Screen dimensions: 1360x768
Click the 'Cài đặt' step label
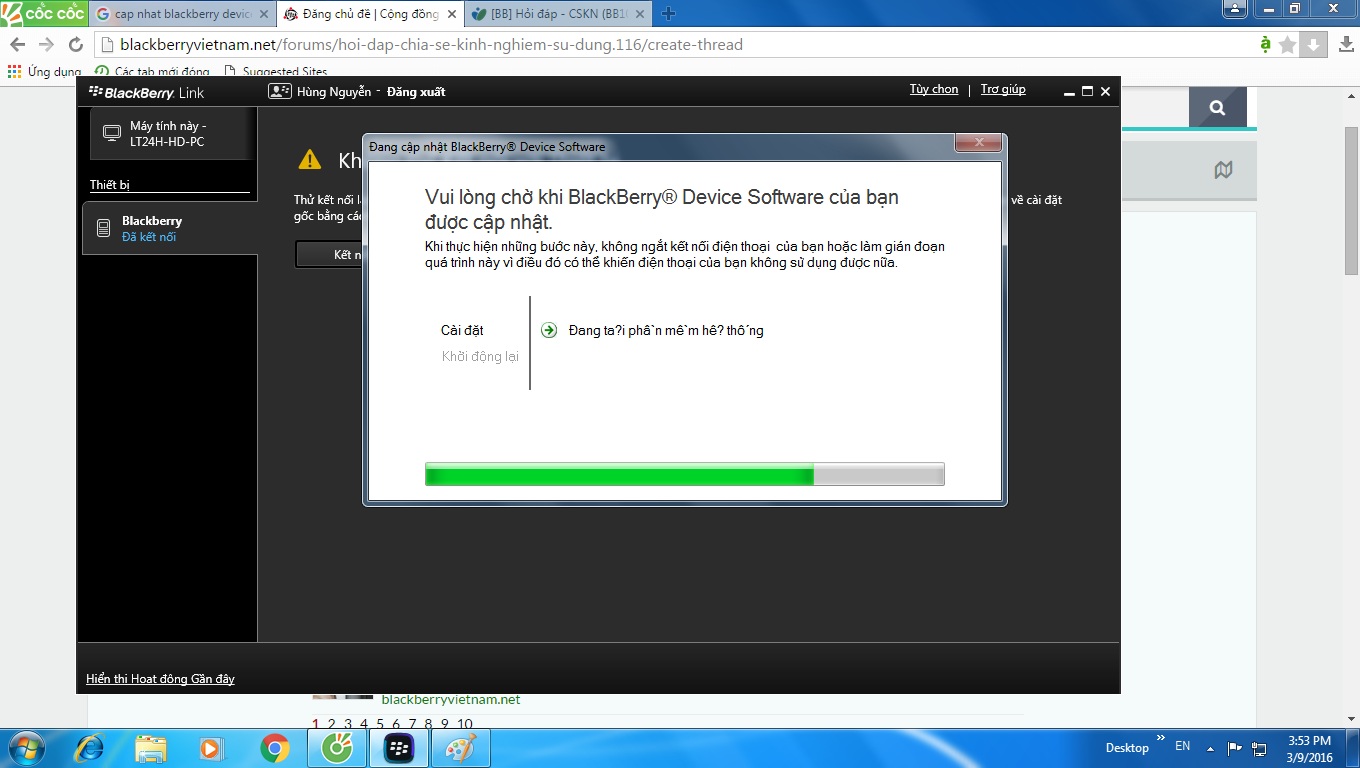(462, 330)
